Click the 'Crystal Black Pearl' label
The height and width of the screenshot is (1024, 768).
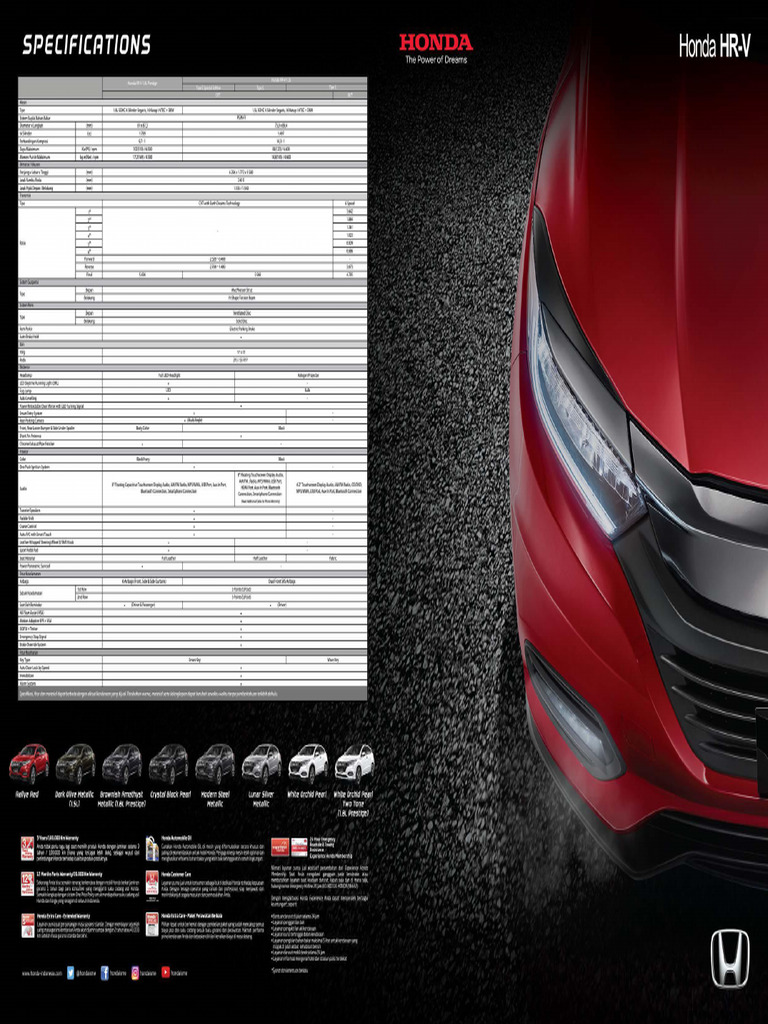[170, 795]
